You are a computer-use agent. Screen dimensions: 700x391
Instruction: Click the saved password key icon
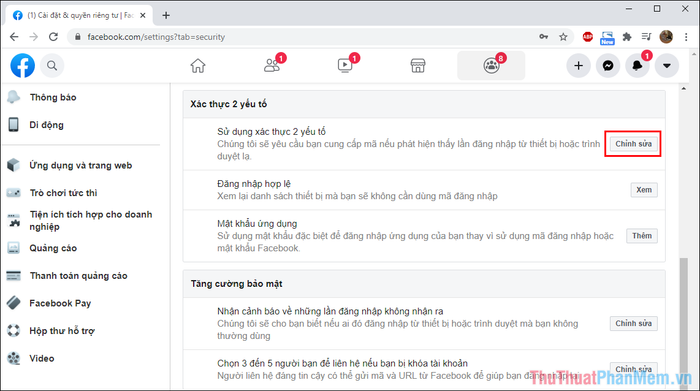[544, 37]
